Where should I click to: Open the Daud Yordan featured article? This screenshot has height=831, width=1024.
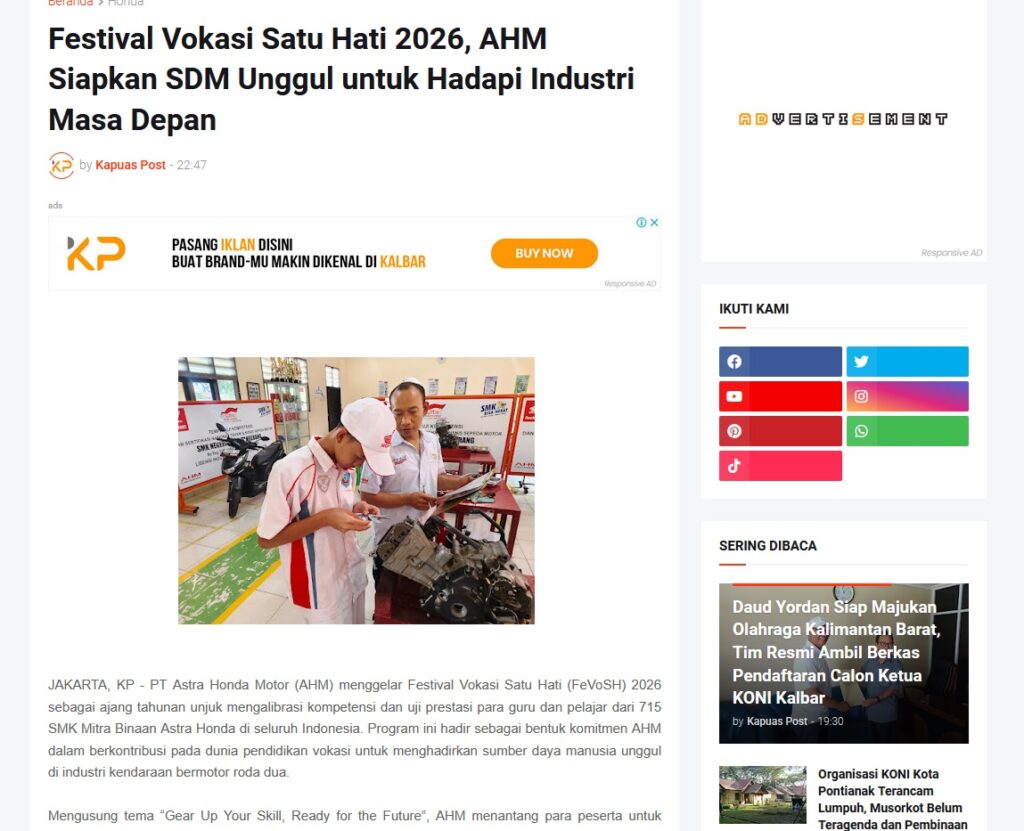tap(843, 663)
